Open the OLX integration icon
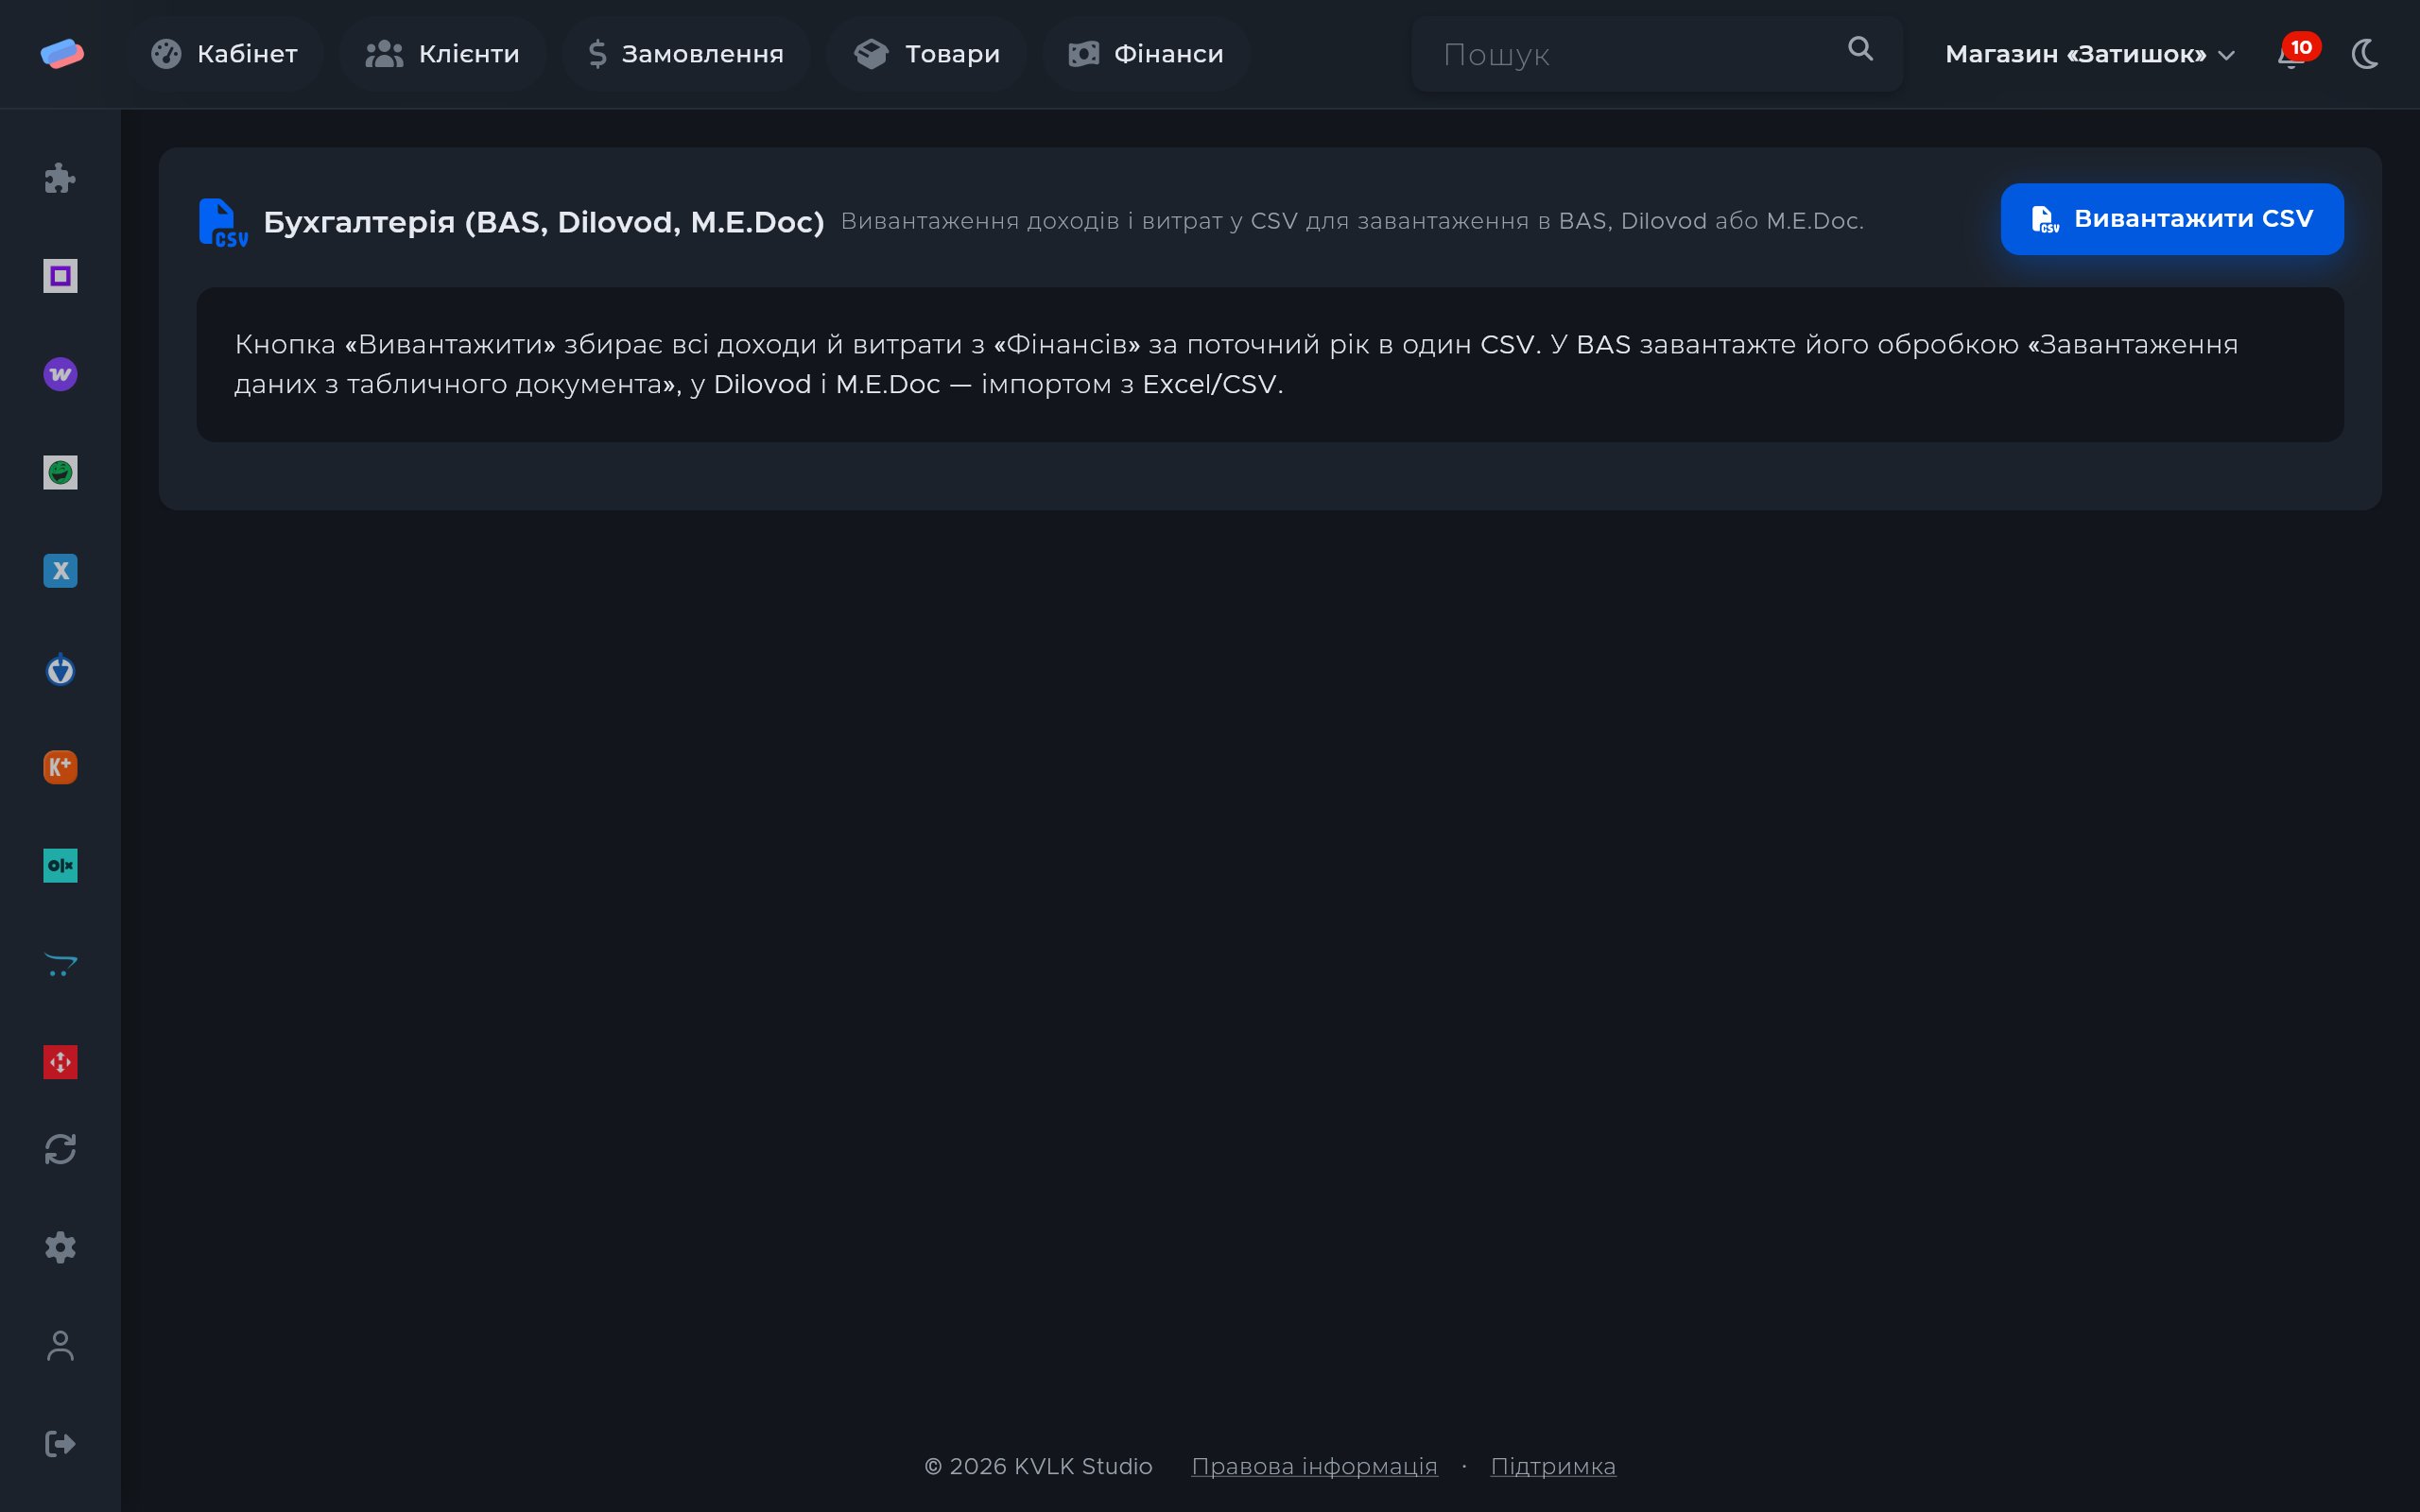2420x1512 pixels. [60, 866]
